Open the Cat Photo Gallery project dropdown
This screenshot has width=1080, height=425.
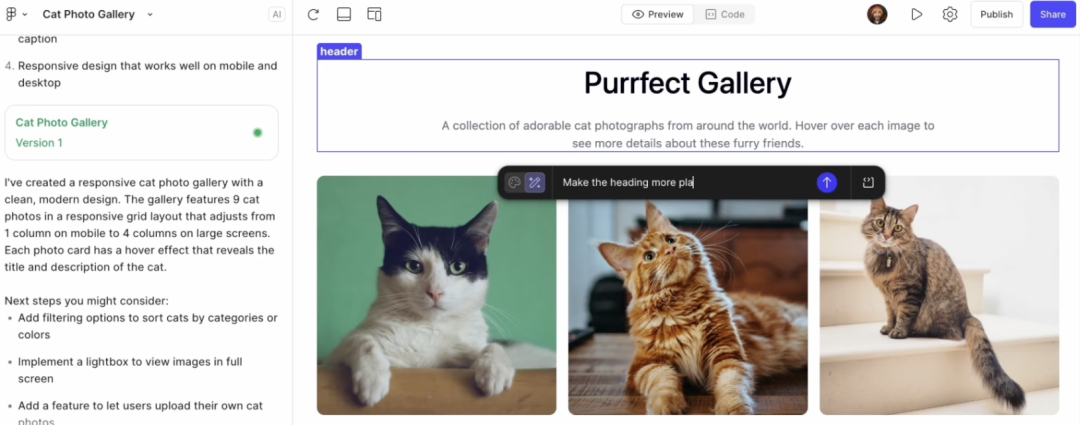pyautogui.click(x=98, y=15)
